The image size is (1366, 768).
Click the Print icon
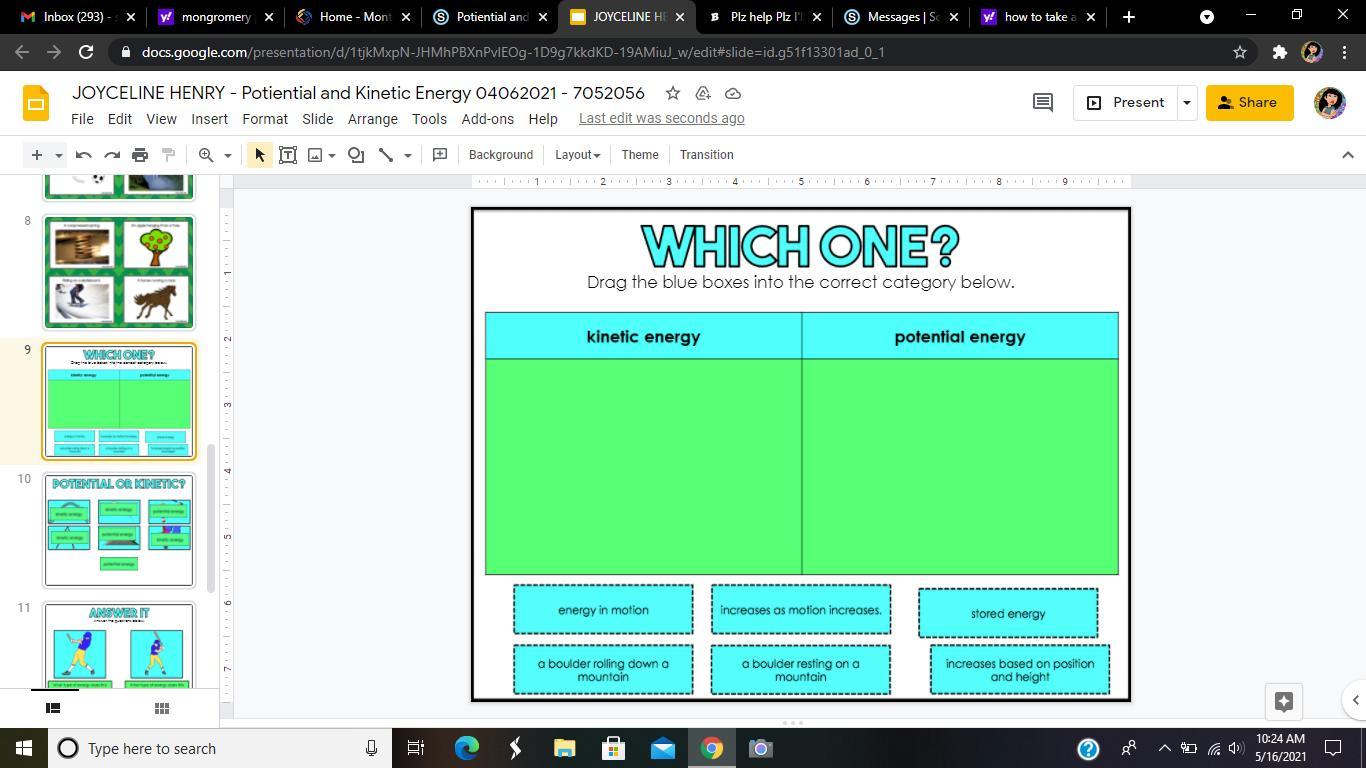click(140, 155)
